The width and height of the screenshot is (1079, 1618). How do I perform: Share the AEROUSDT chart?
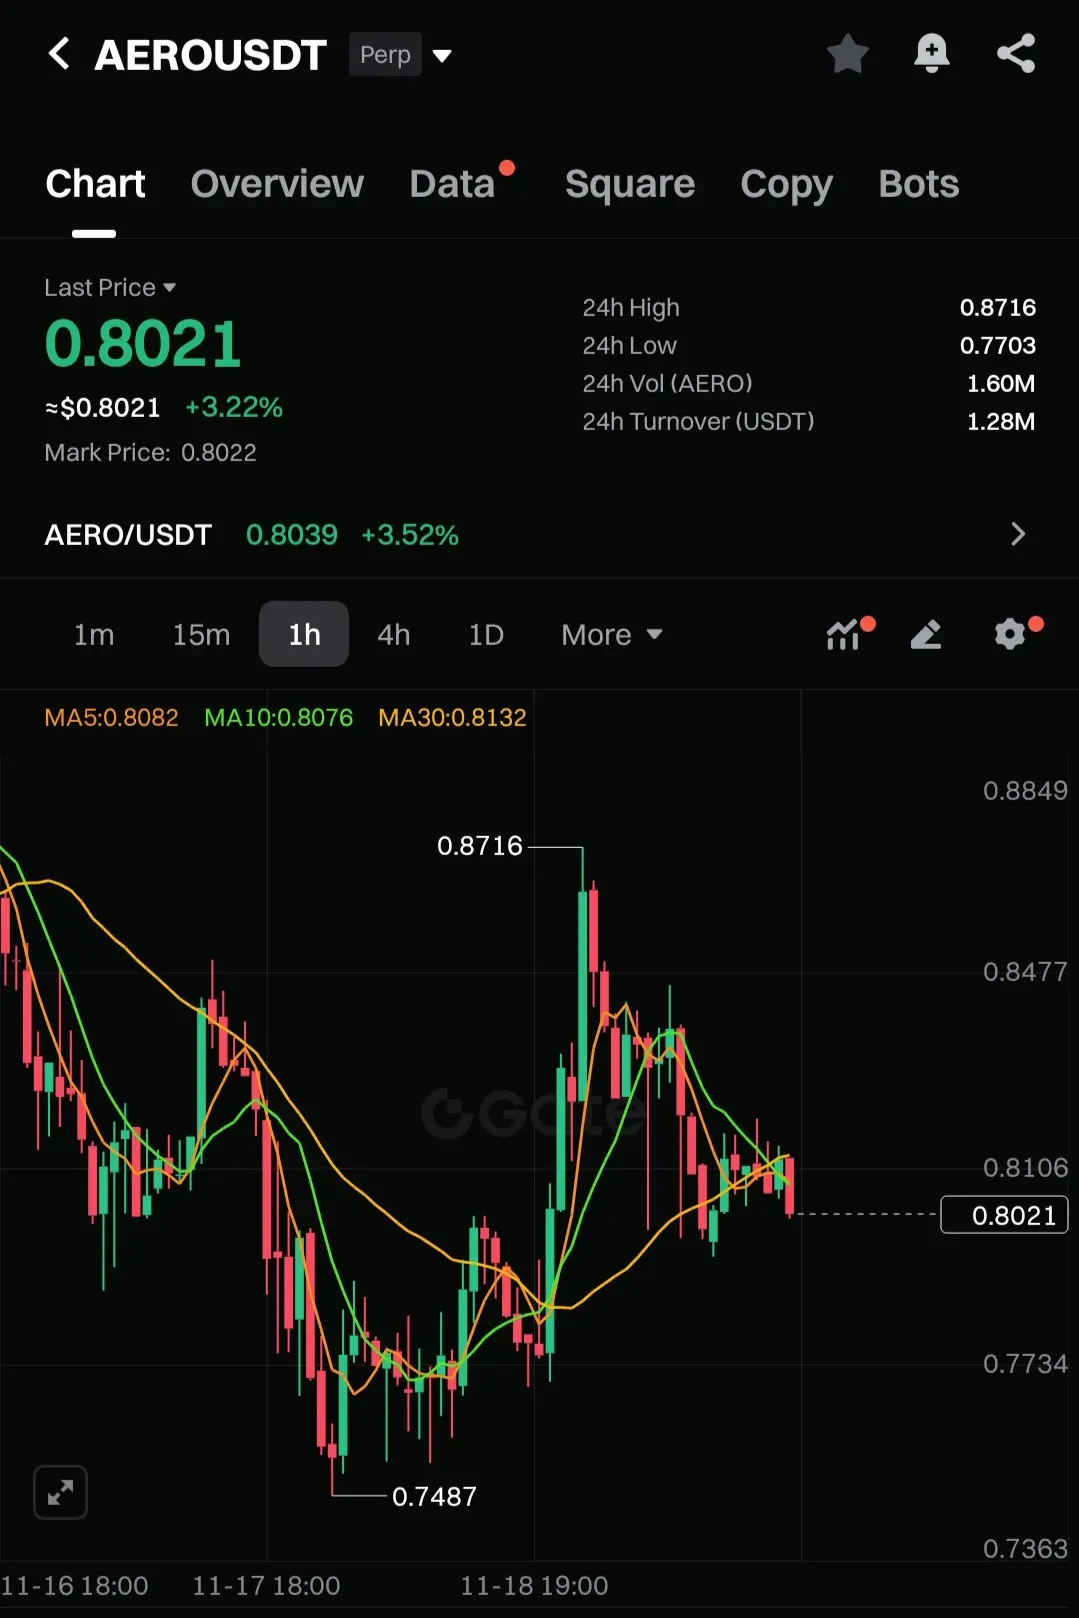coord(1016,54)
